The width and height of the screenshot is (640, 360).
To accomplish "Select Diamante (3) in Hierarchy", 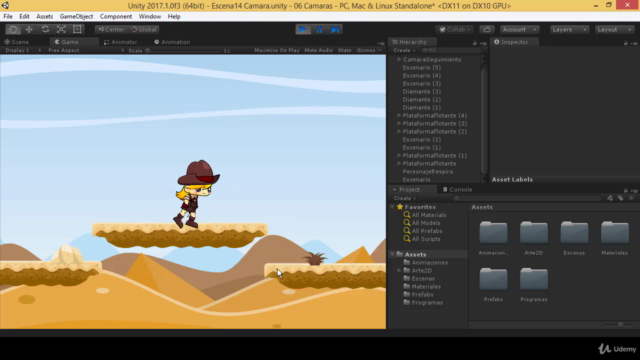I will point(421,91).
